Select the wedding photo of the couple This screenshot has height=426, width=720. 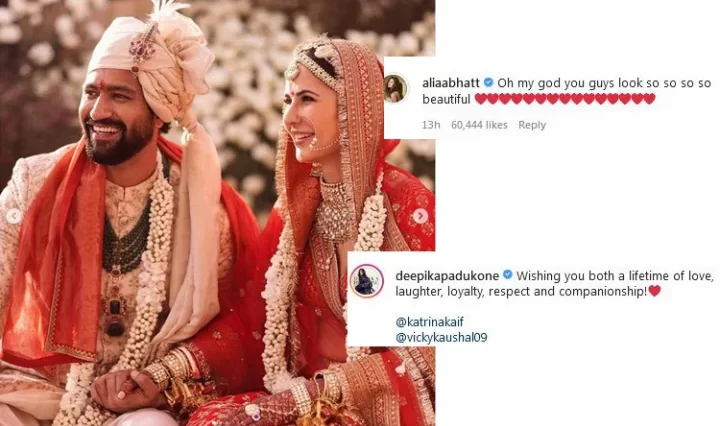218,213
